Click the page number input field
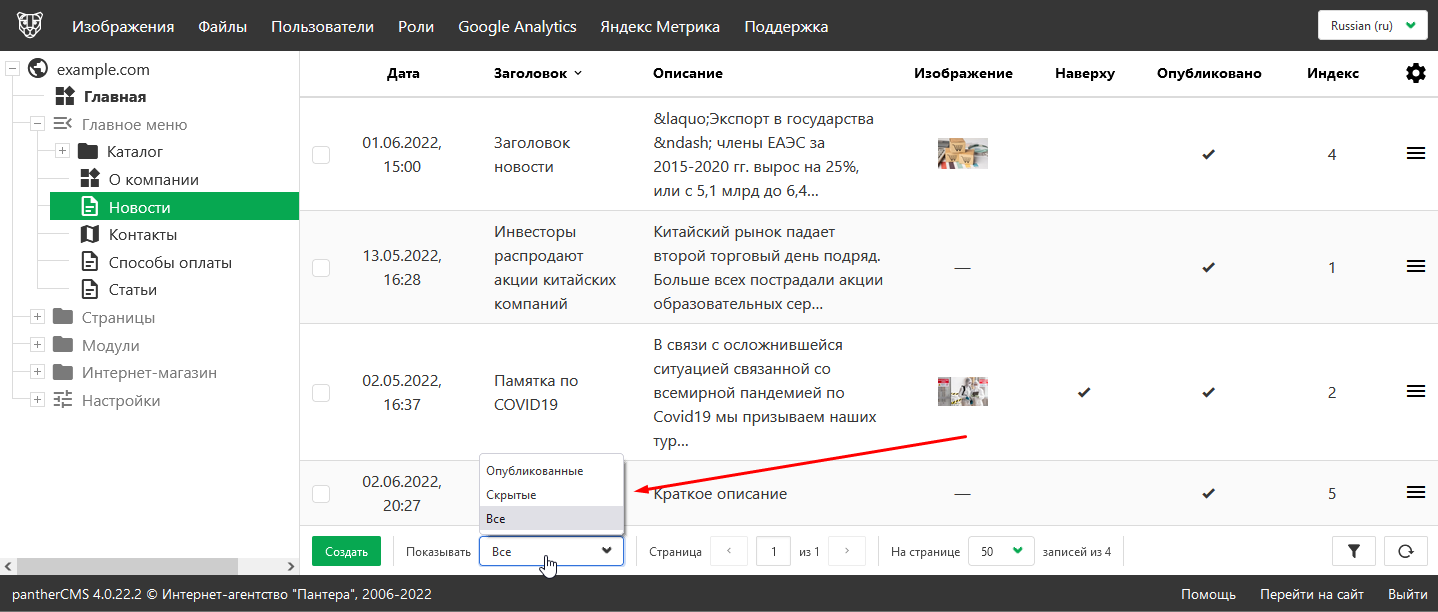1438x612 pixels. tap(773, 551)
